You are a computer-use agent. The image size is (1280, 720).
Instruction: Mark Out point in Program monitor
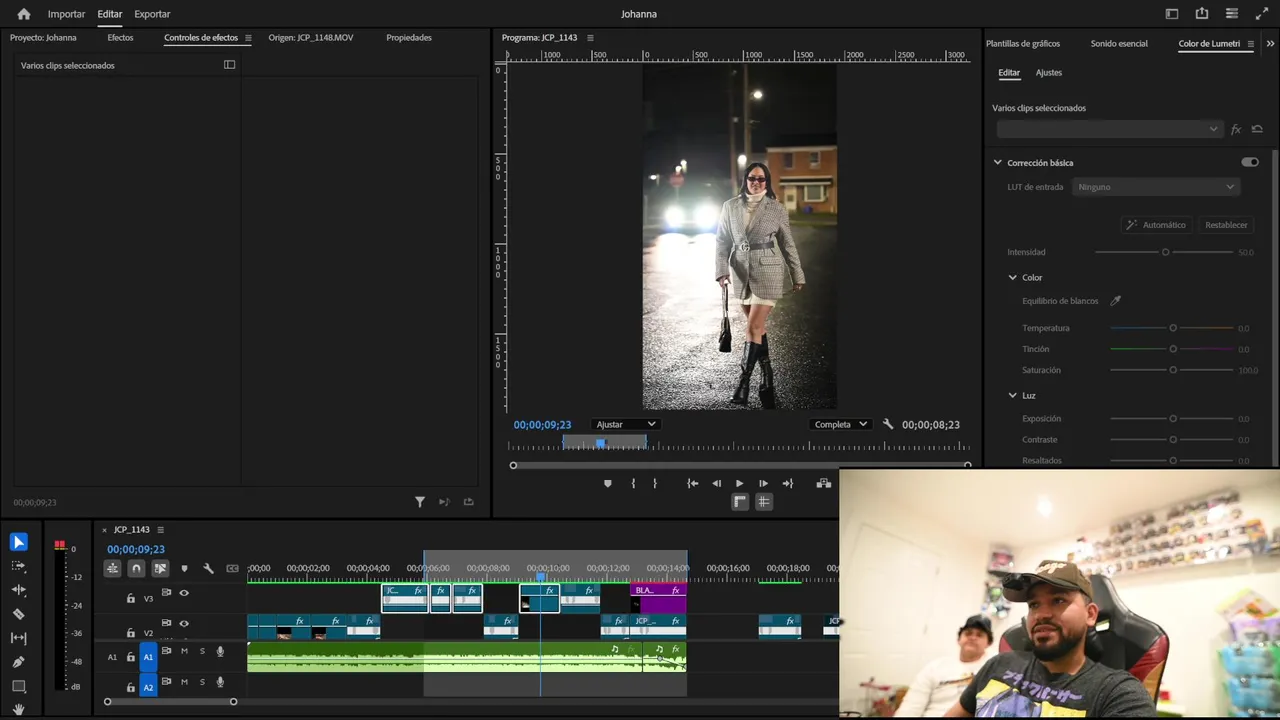pyautogui.click(x=655, y=483)
